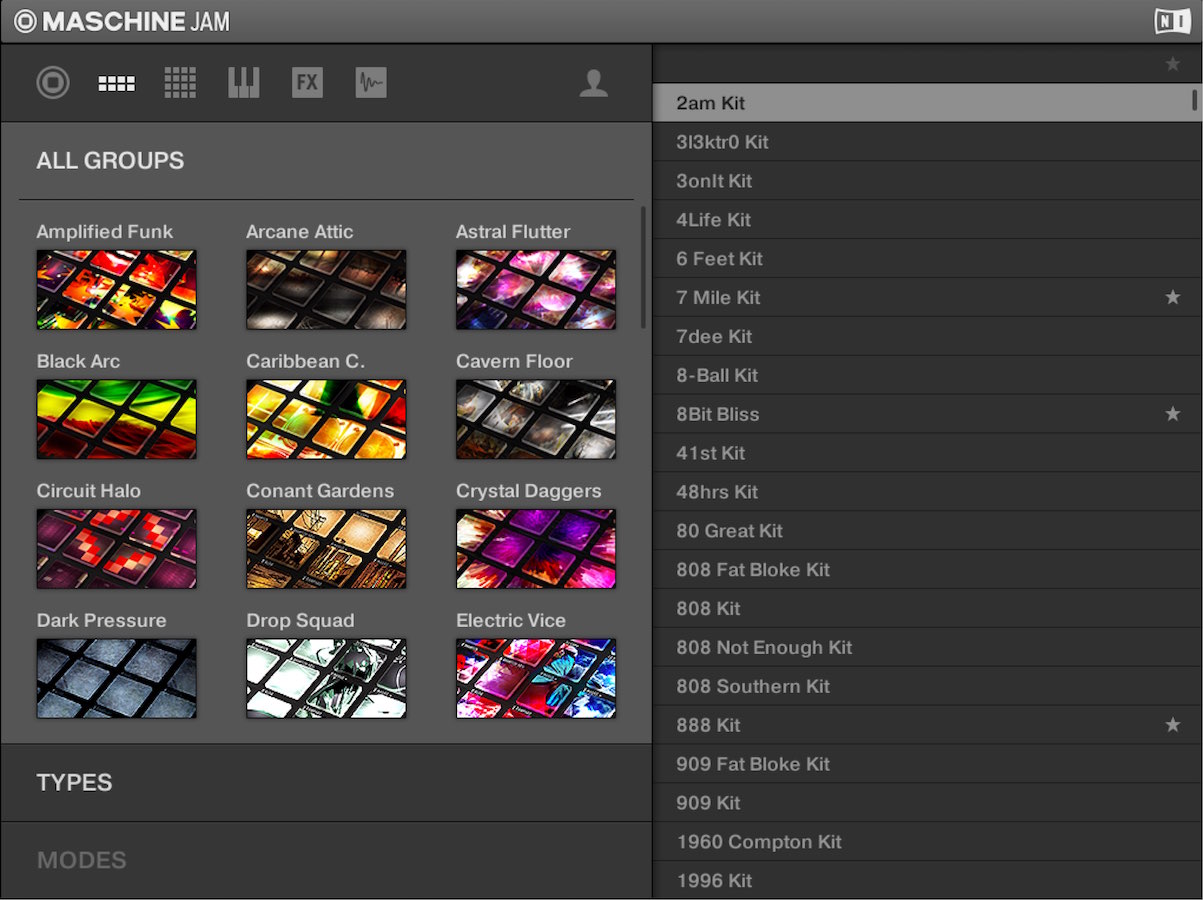Select the Projects browser icon
This screenshot has height=900, width=1203.
click(53, 82)
